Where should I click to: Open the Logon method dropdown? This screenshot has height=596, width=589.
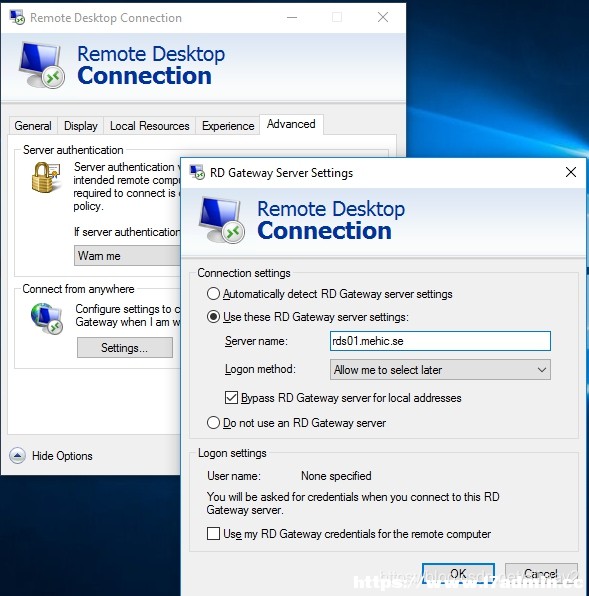tap(440, 369)
